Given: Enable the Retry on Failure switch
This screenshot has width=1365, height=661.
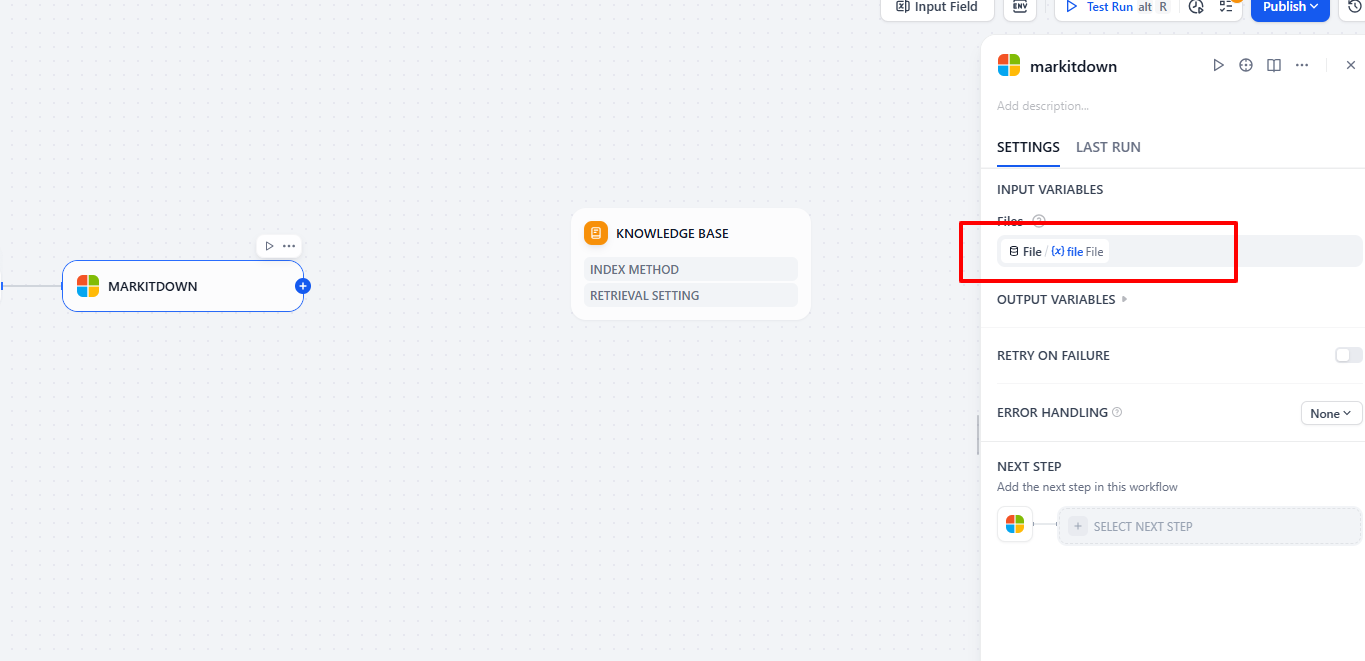Looking at the screenshot, I should click(1348, 355).
